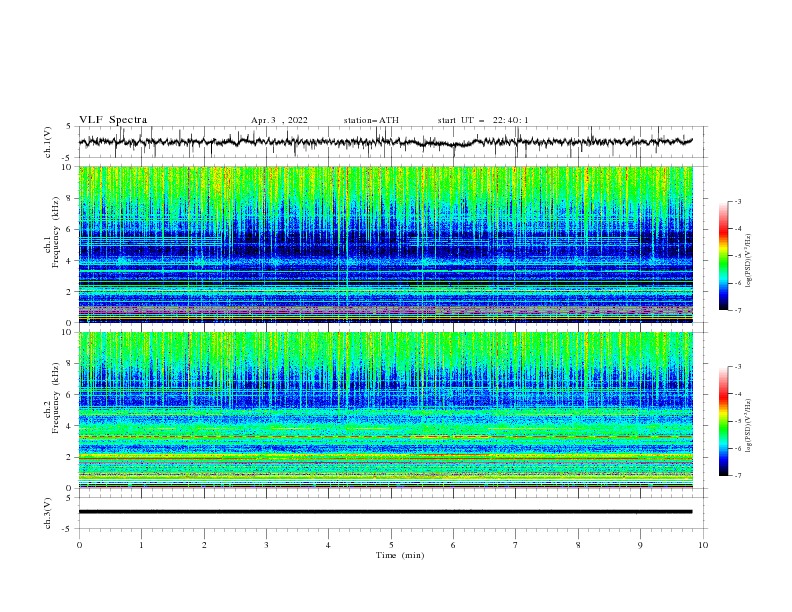Click the 'start UT = 22:40:1' text
Image resolution: width=792 pixels, height=612 pixels.
[x=483, y=120]
